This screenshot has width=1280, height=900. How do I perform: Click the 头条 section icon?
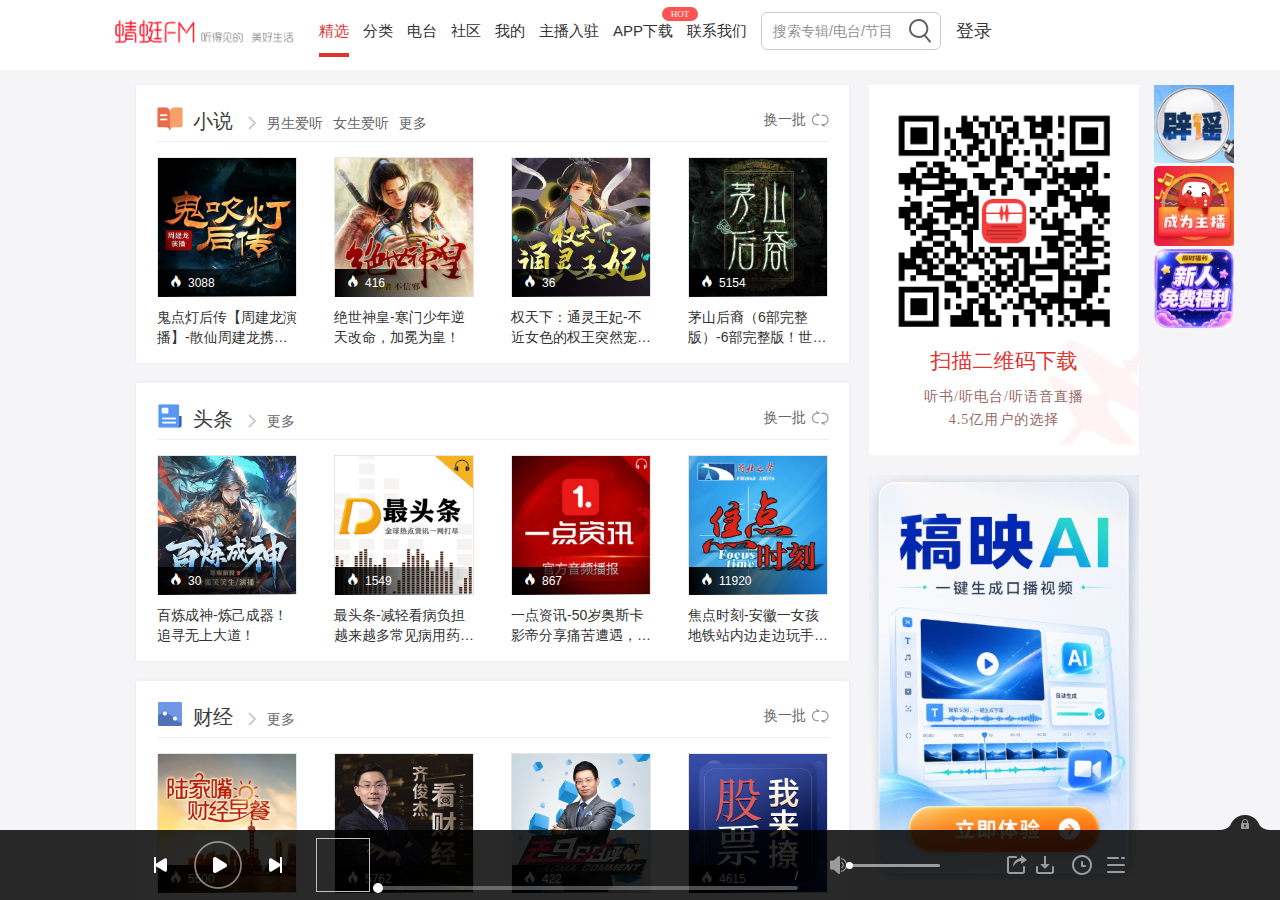coord(170,416)
